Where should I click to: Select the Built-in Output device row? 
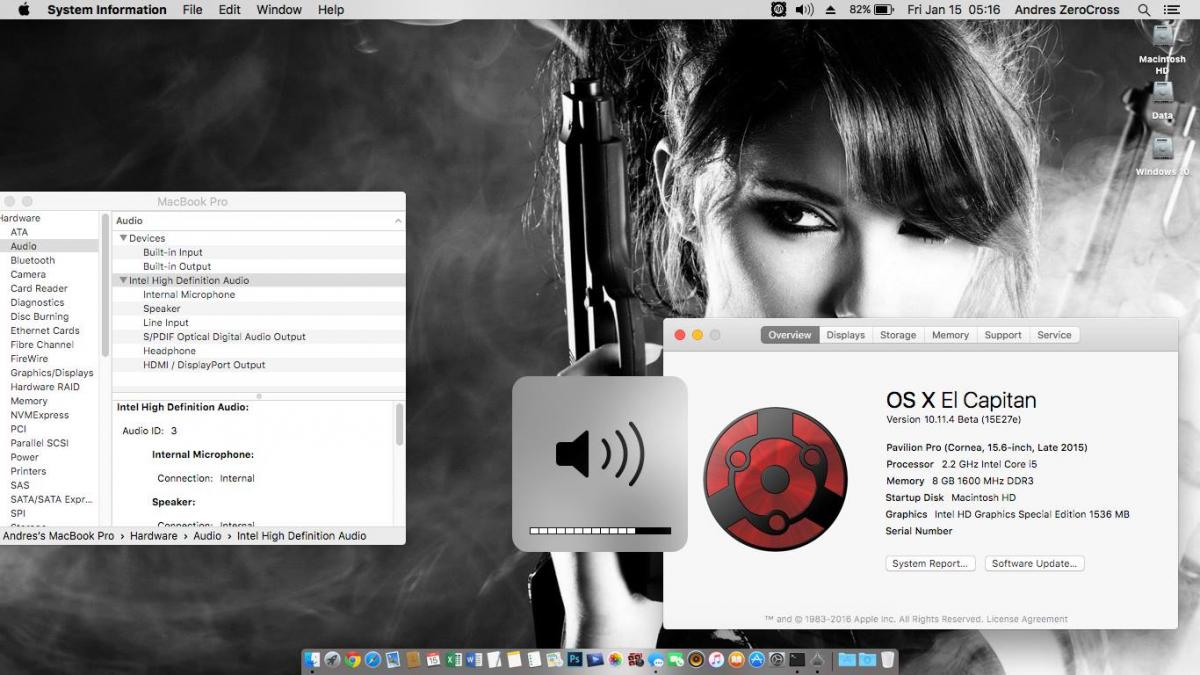coord(259,266)
